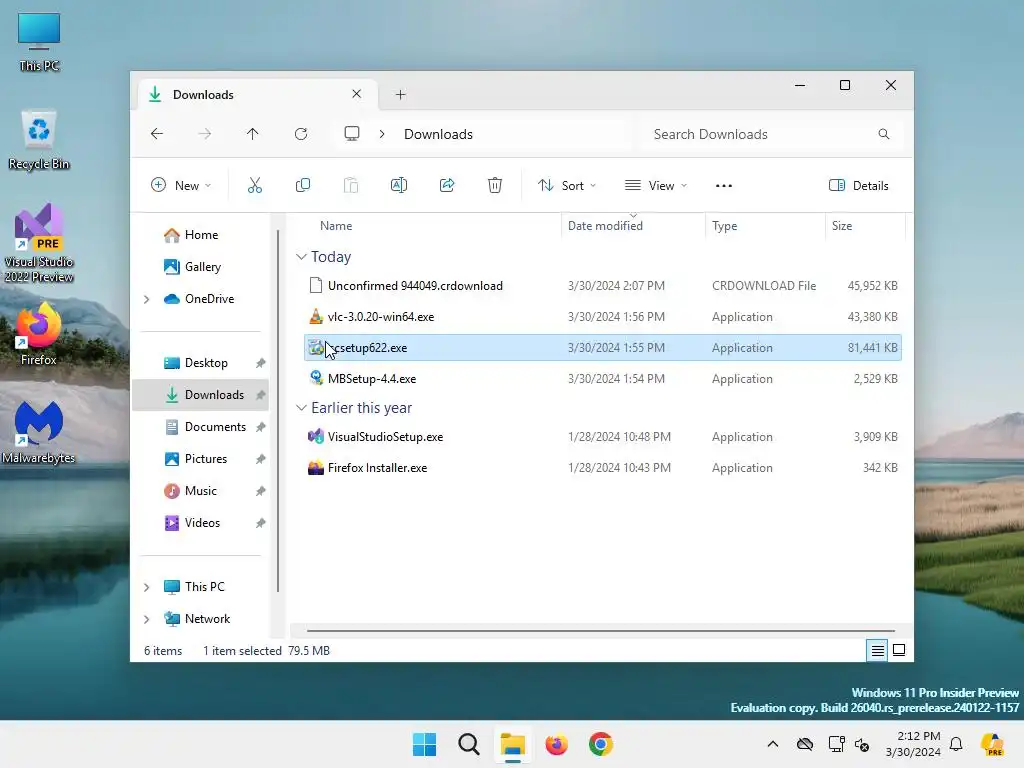Click Chrome icon on taskbar
The image size is (1024, 768).
tap(601, 744)
